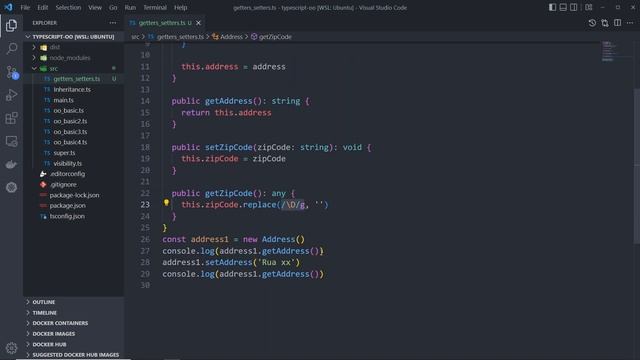Toggle secondary sidebar layout icon

[573, 7]
